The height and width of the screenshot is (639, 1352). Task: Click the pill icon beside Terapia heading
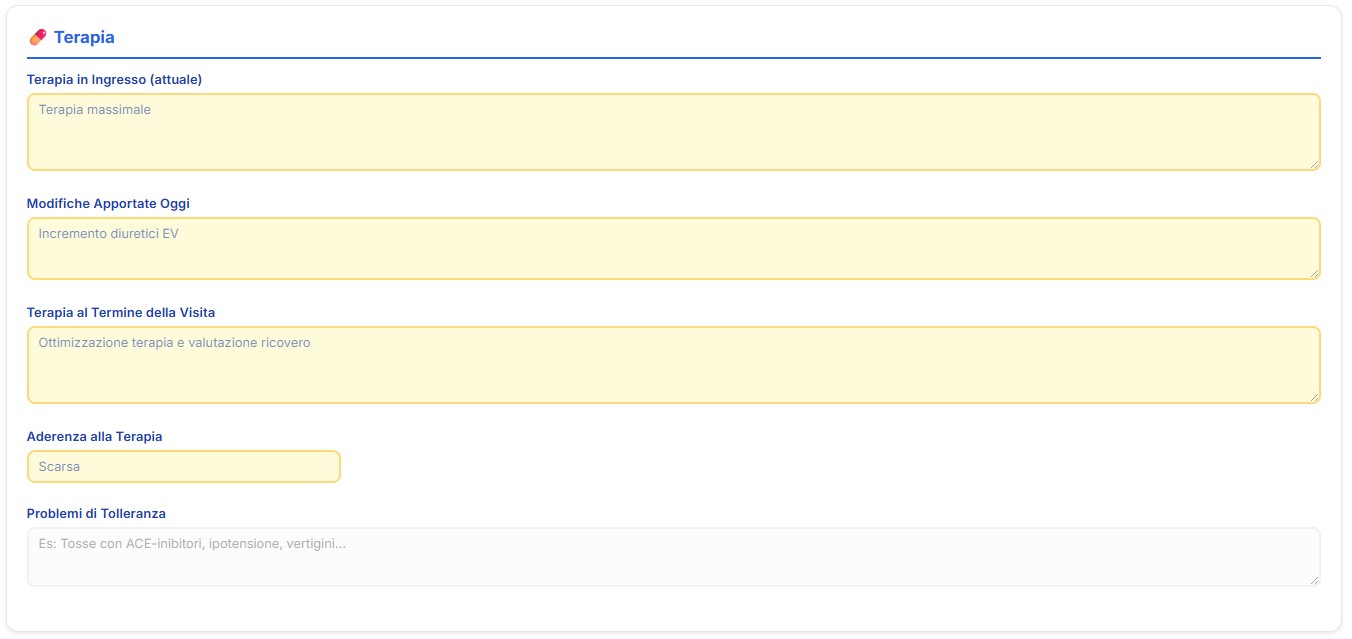click(x=38, y=37)
